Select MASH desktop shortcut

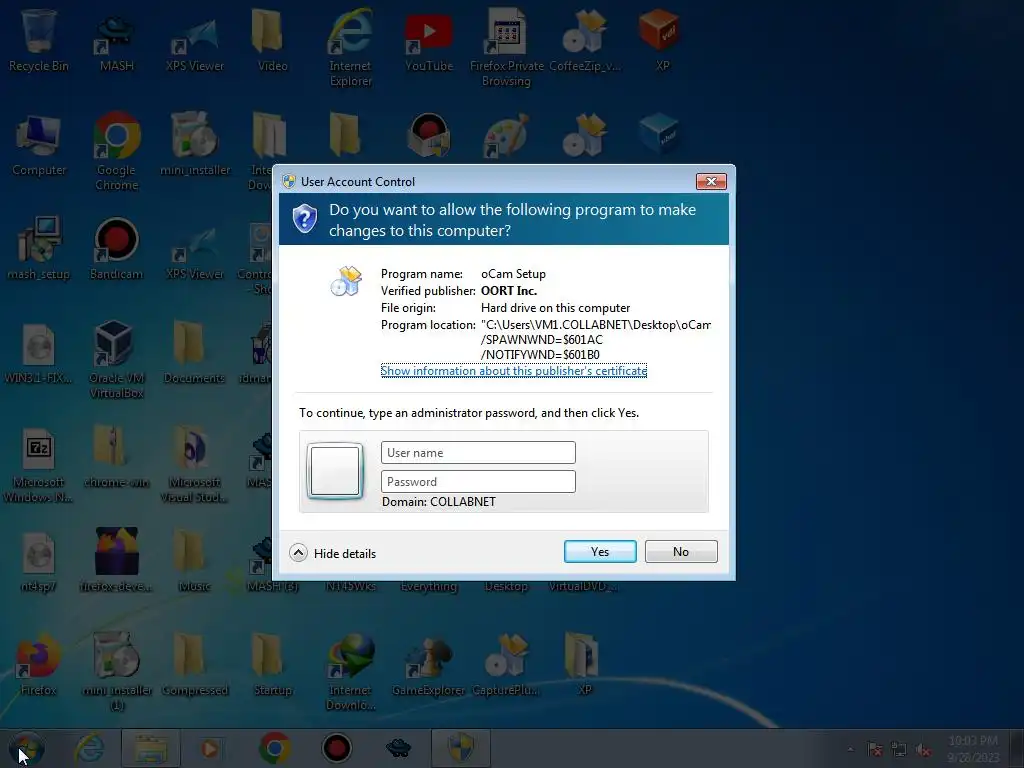point(116,42)
